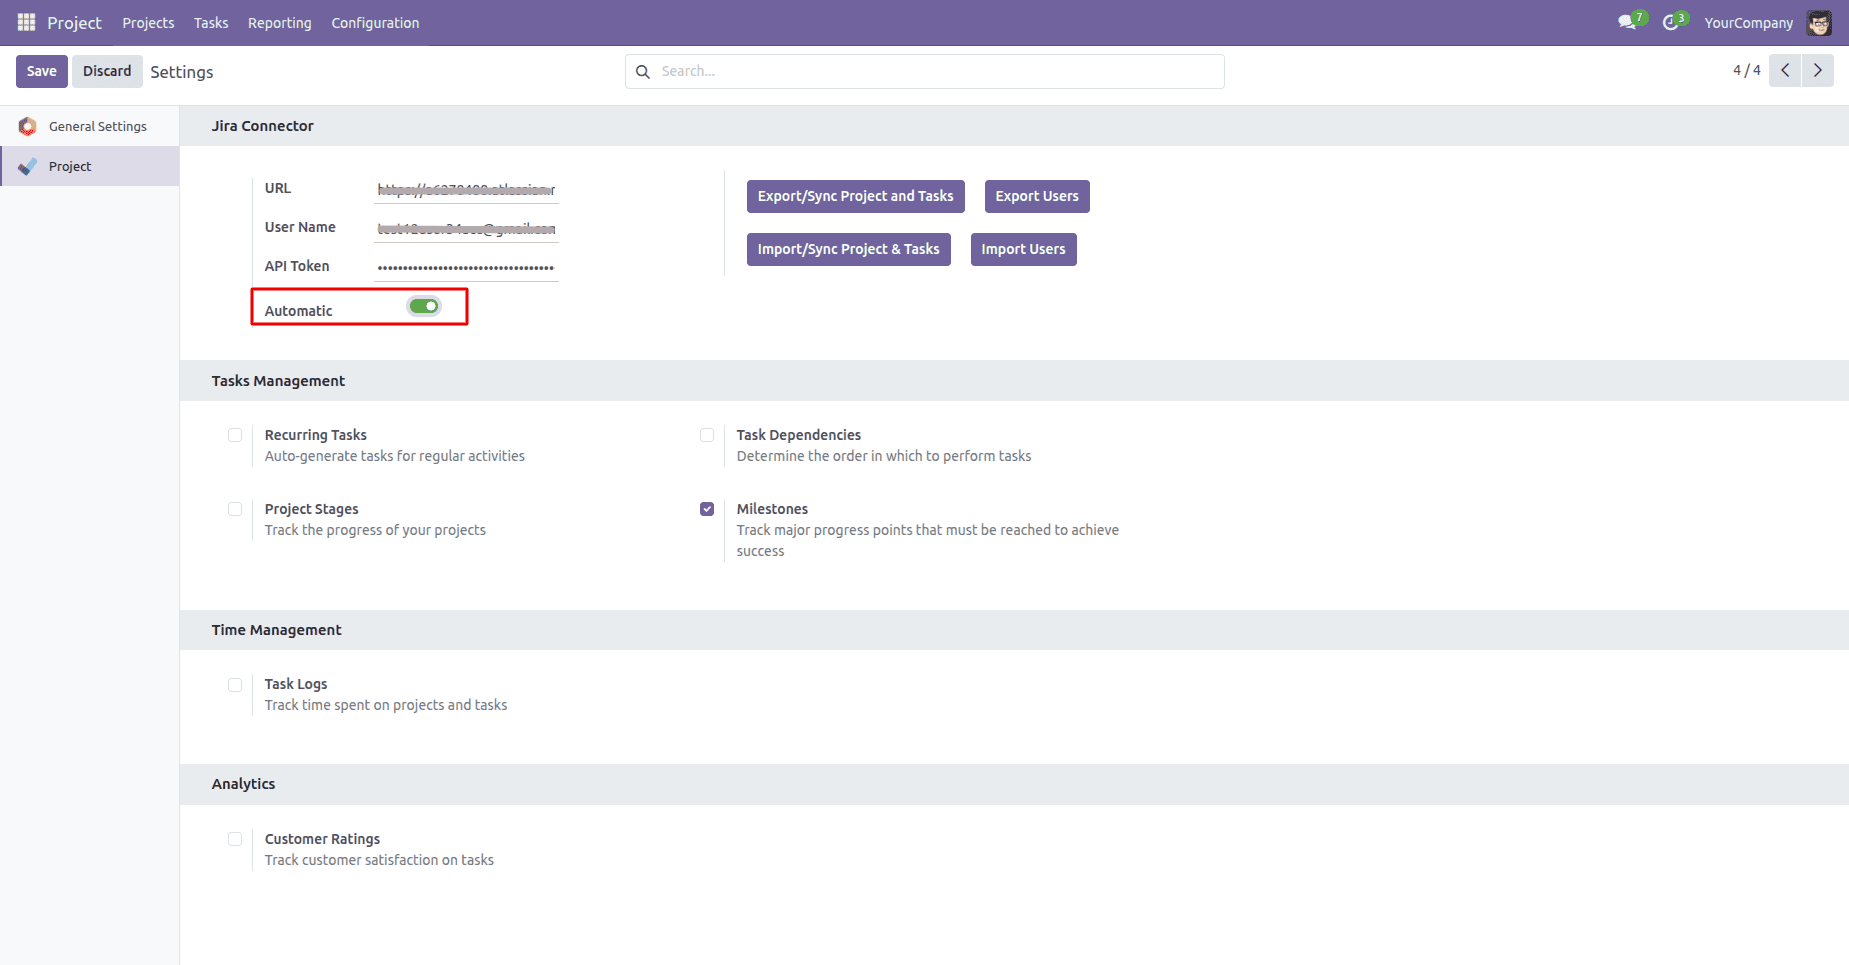Uncheck the Milestones checkbox
This screenshot has height=965, width=1849.
(x=707, y=509)
